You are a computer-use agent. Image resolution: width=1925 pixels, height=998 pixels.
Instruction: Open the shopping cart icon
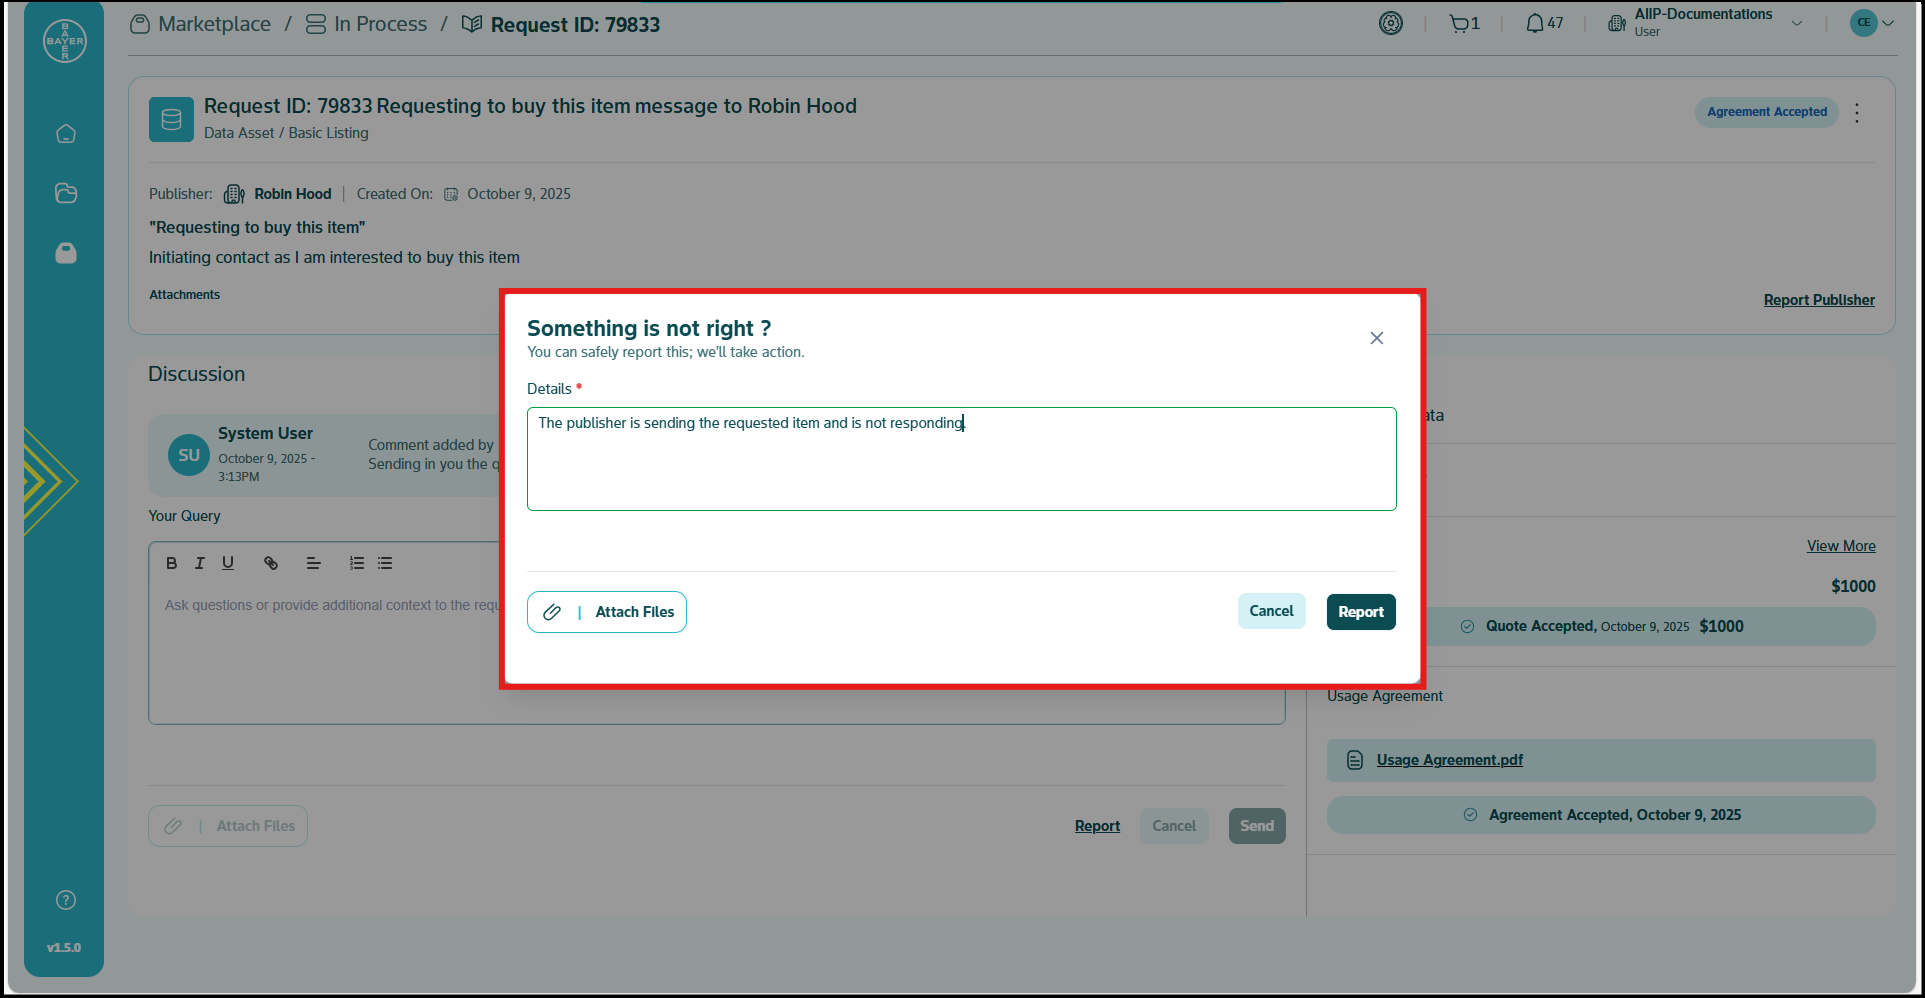coord(1463,24)
